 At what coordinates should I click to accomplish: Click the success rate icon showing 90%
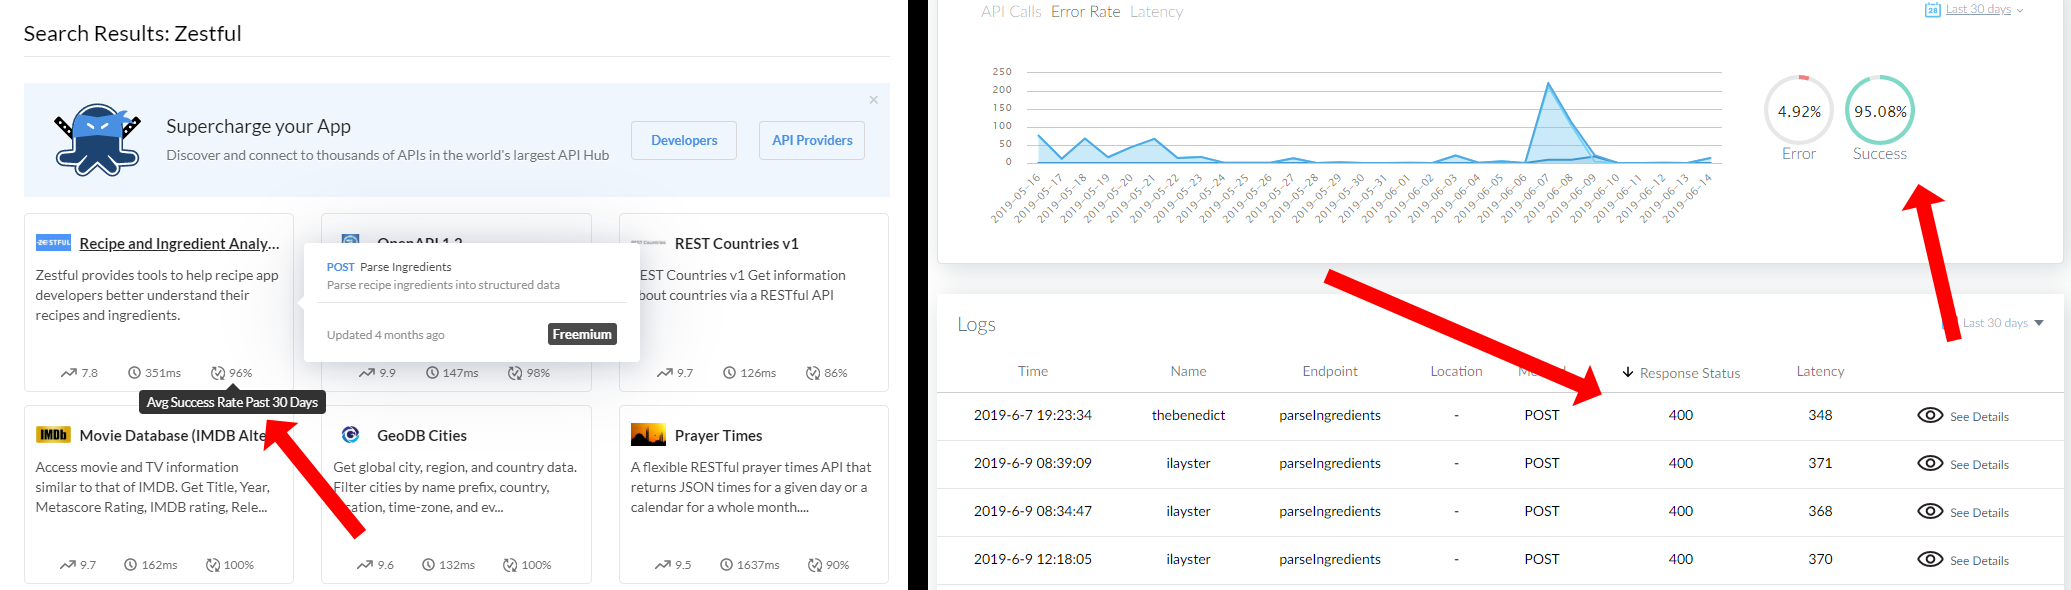coord(815,565)
